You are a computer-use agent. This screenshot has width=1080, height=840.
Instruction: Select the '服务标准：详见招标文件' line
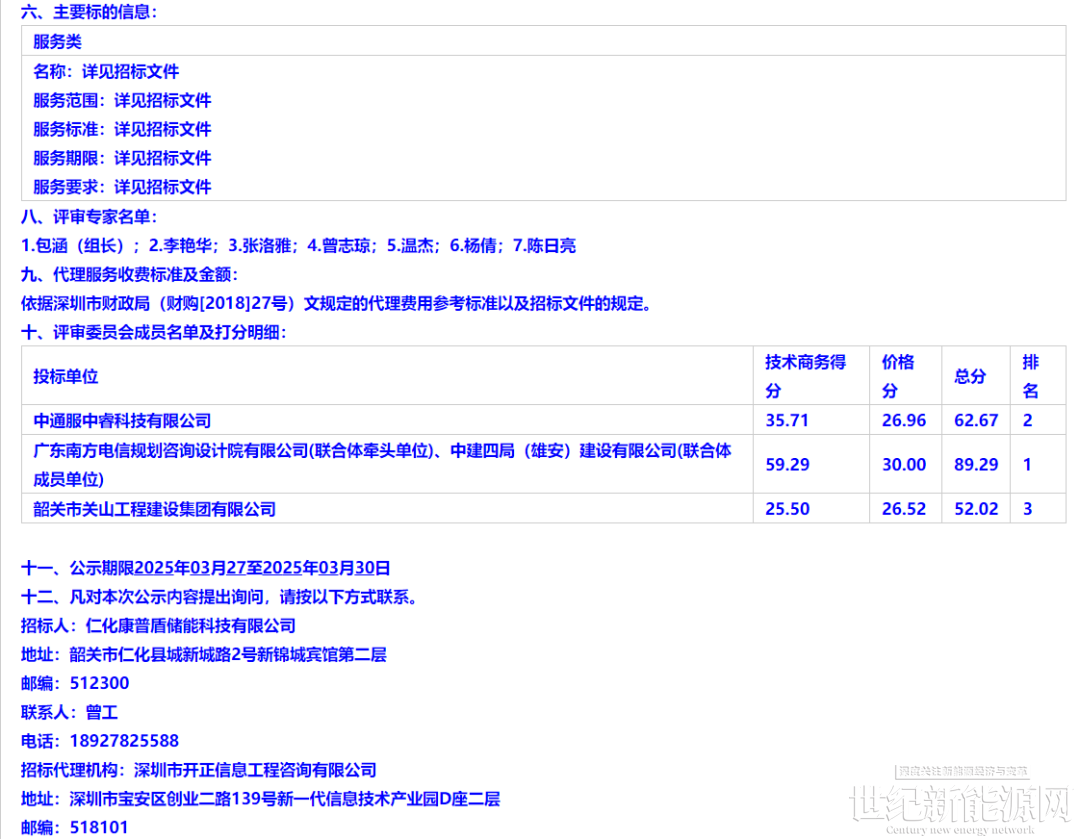pyautogui.click(x=122, y=129)
